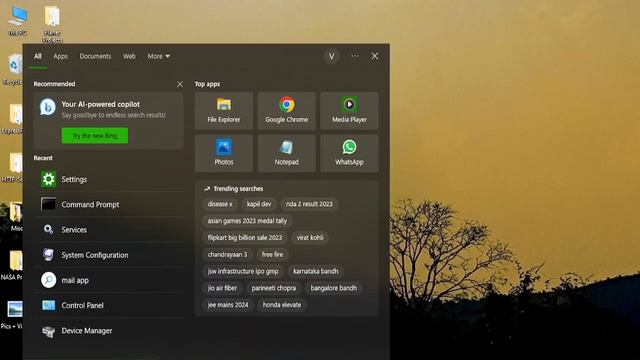640x360 pixels.
Task: Open the three-dot options menu
Action: pos(355,56)
